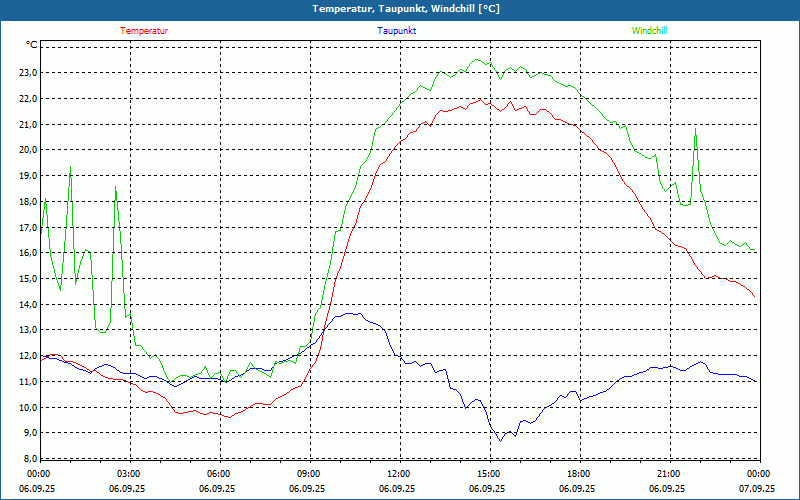Click the 20,0 y-axis value
Screen dimensions: 800x500
click(x=28, y=150)
